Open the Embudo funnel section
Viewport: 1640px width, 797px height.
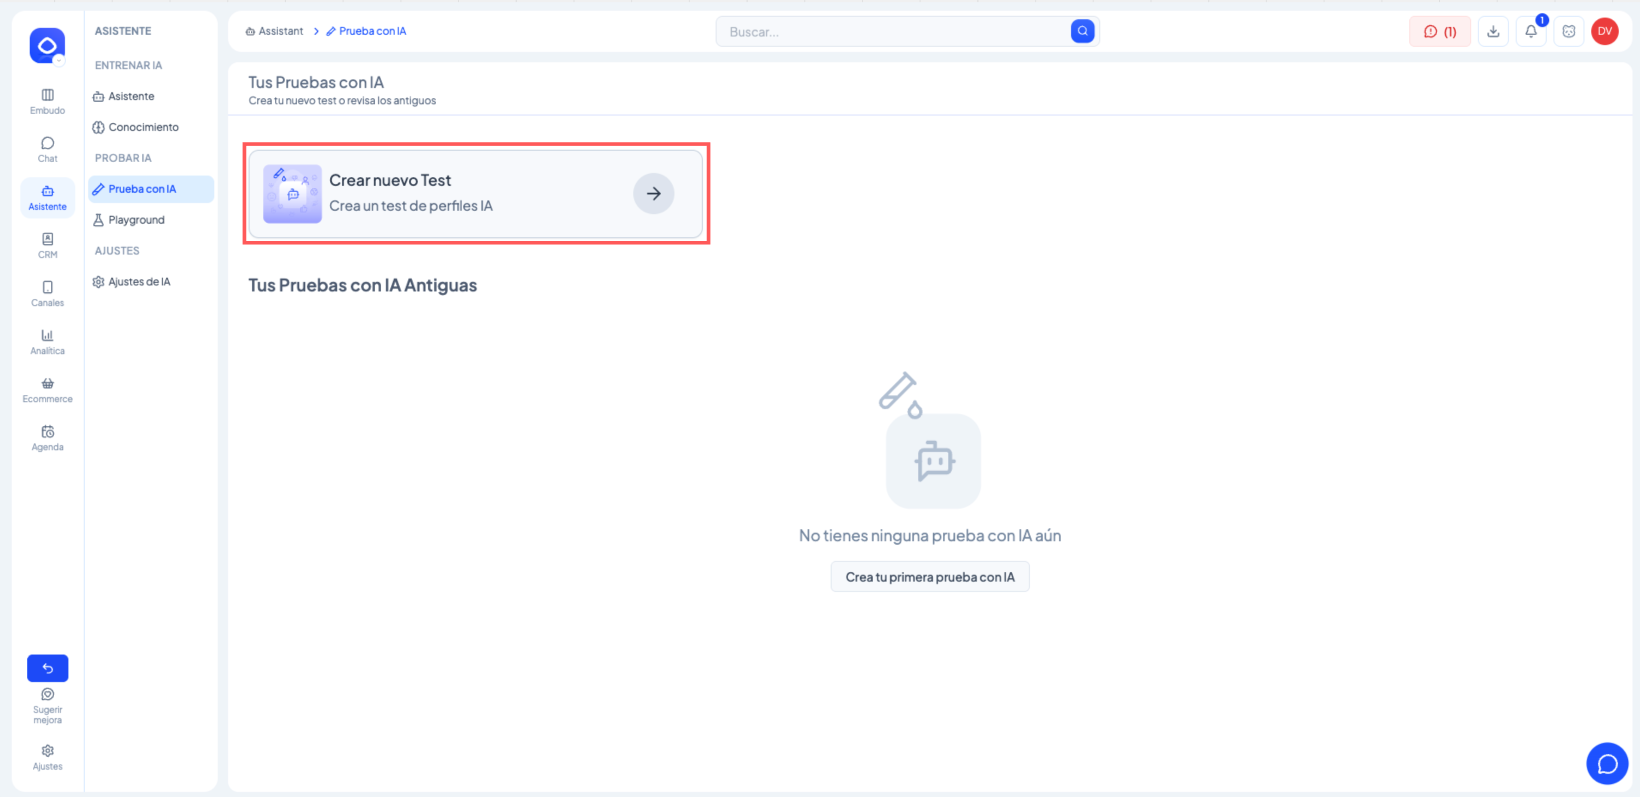coord(47,101)
